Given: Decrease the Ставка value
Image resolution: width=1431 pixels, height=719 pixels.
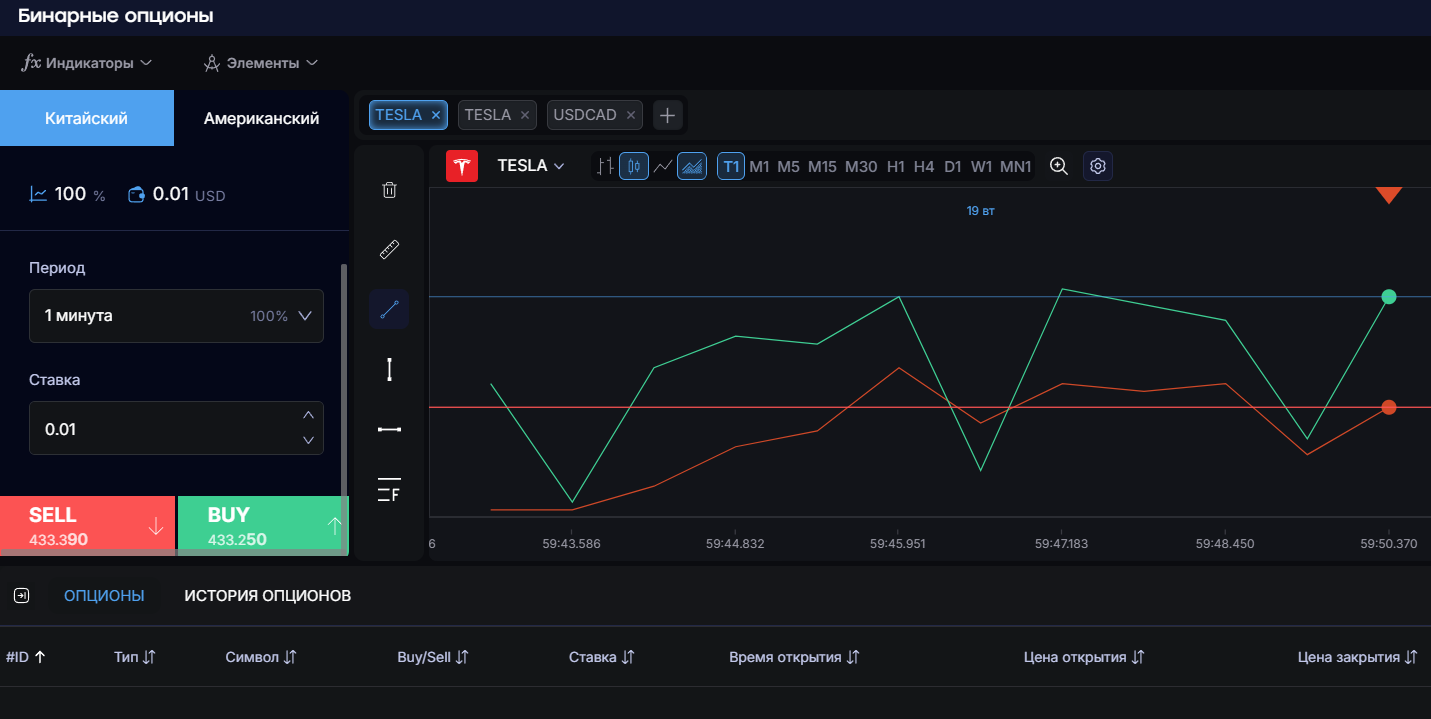Looking at the screenshot, I should click(308, 441).
